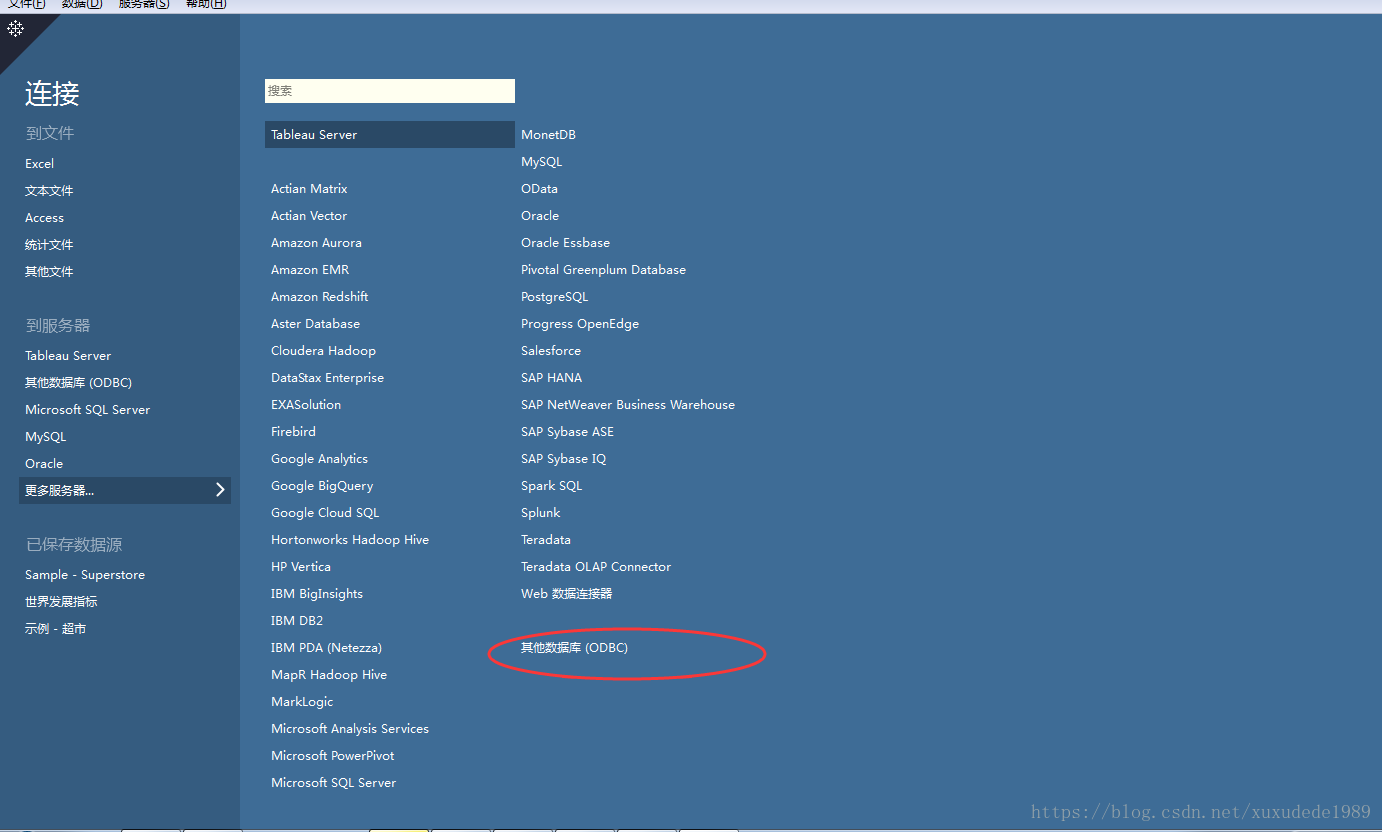This screenshot has width=1382, height=832.
Task: Select Microsoft SQL Server in 到服务器 sidebar section
Action: (x=87, y=410)
